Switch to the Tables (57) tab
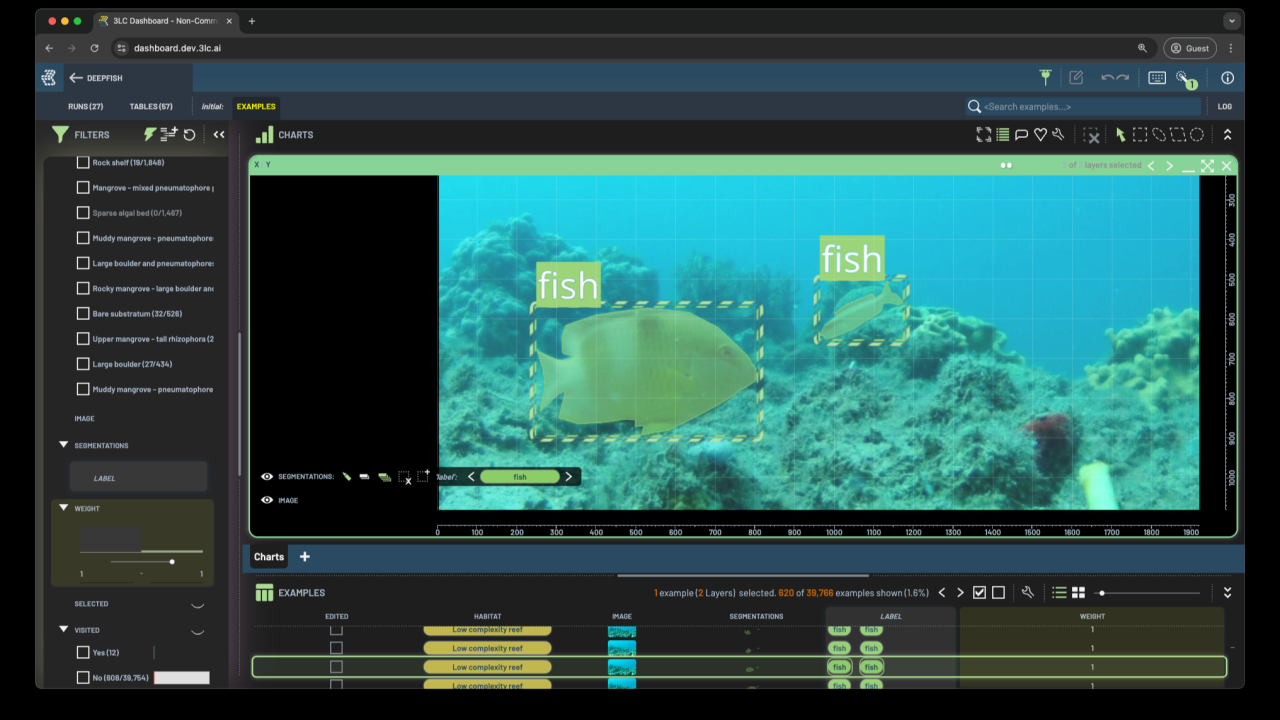Image resolution: width=1280 pixels, height=720 pixels. point(151,107)
